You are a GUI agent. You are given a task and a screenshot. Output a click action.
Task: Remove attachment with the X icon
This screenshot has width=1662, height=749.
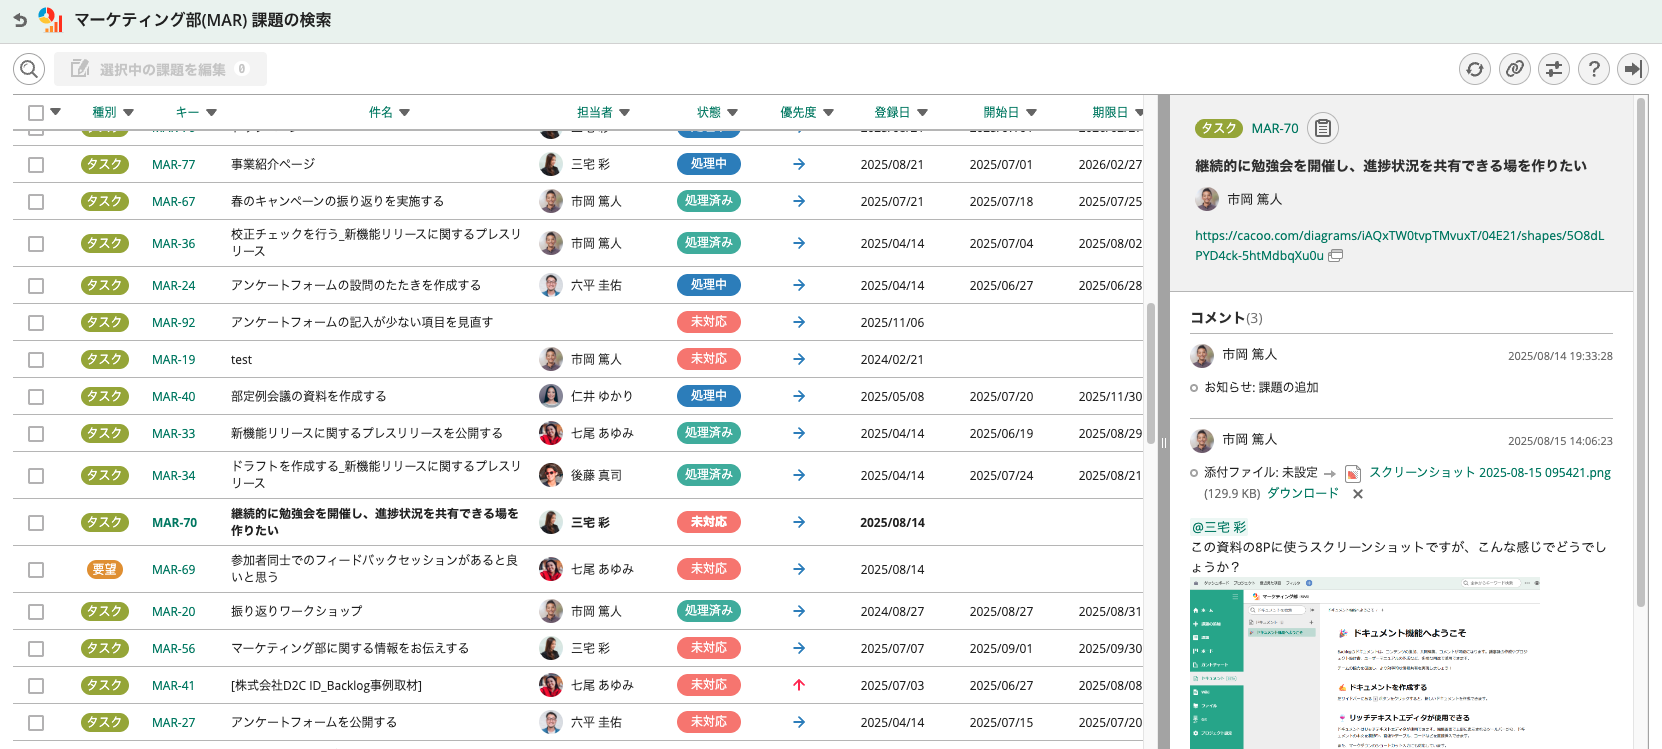coord(1358,494)
